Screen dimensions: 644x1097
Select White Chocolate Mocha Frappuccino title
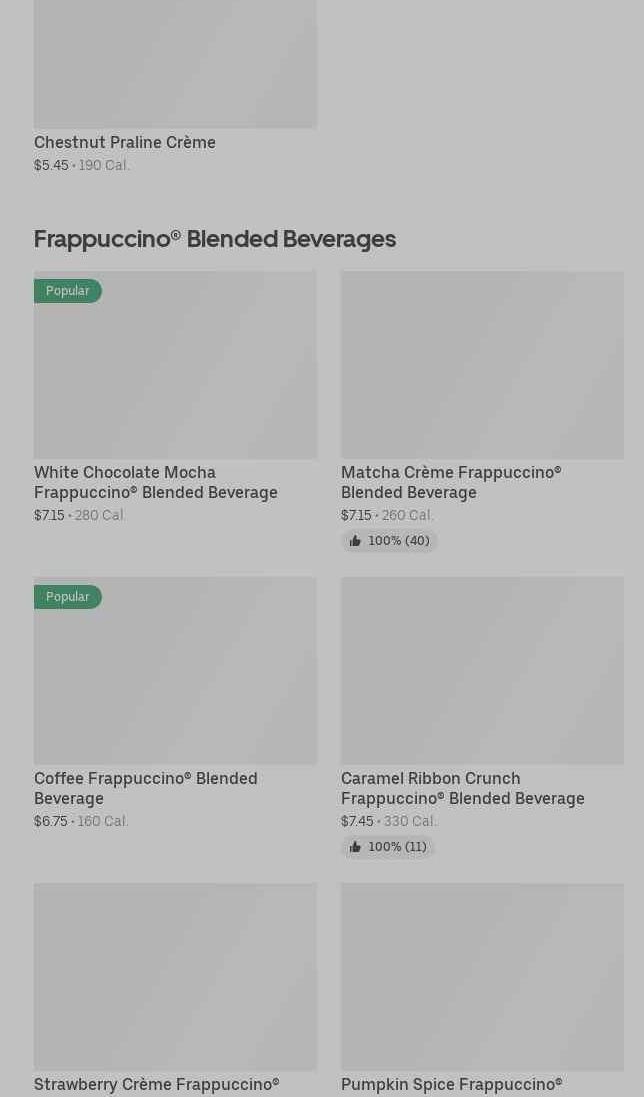click(155, 482)
